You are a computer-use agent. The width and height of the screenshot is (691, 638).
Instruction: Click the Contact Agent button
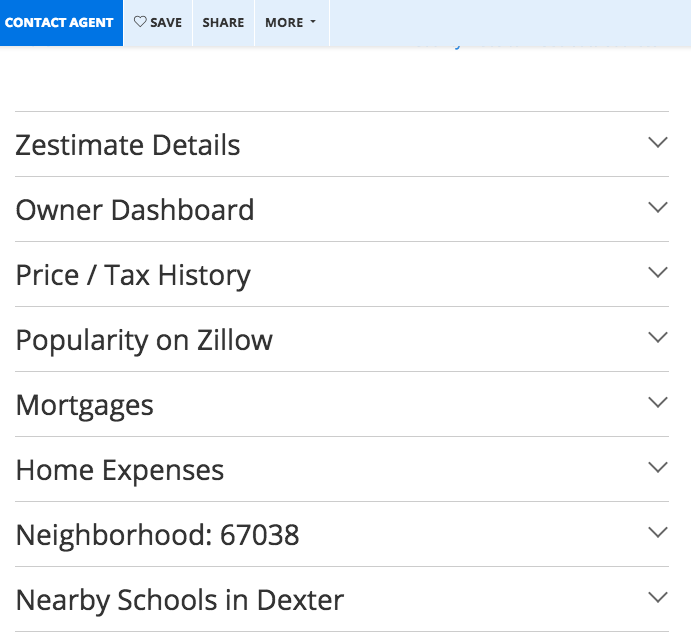(x=60, y=22)
